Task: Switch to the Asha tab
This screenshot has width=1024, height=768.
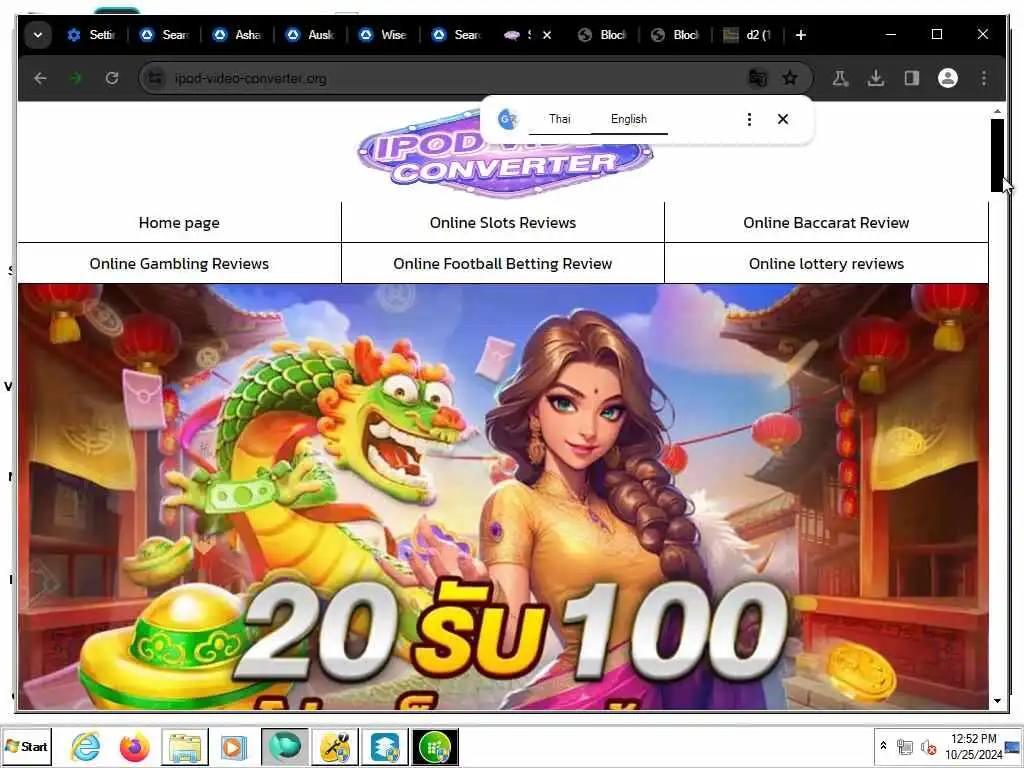Action: [x=238, y=35]
